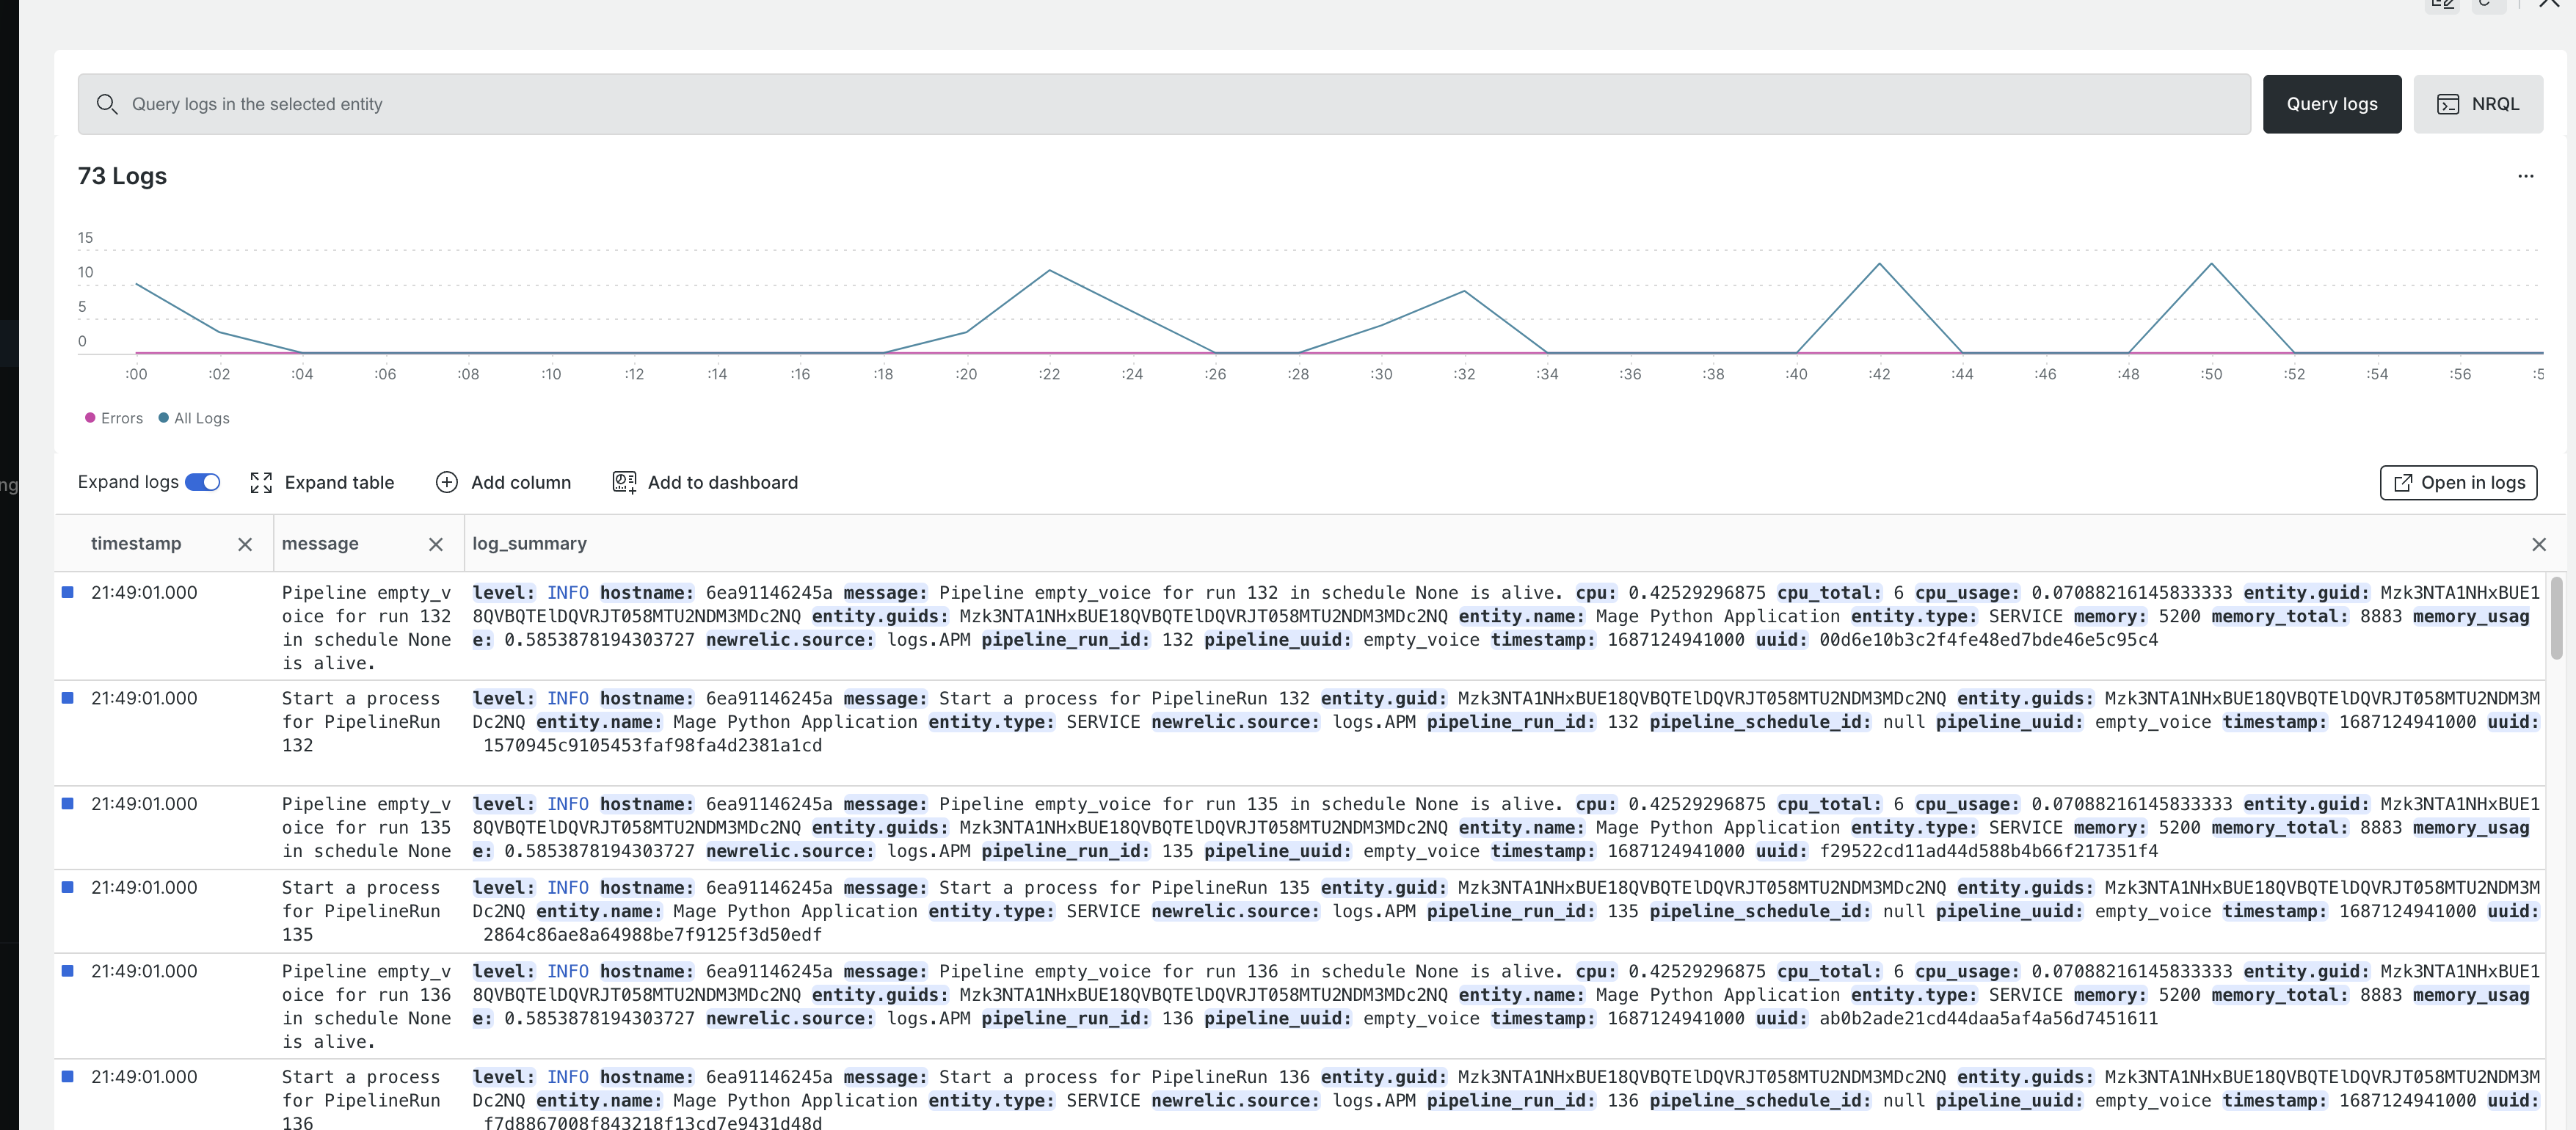Viewport: 2576px width, 1130px height.
Task: Open the 'Pipeline empty_voice for run 132' message cell
Action: 366,628
